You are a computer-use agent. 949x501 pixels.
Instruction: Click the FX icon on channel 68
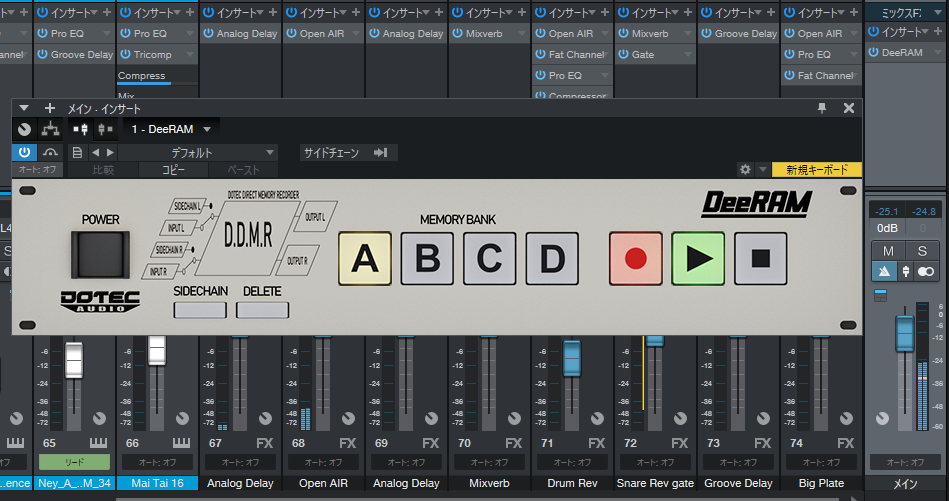pos(347,444)
